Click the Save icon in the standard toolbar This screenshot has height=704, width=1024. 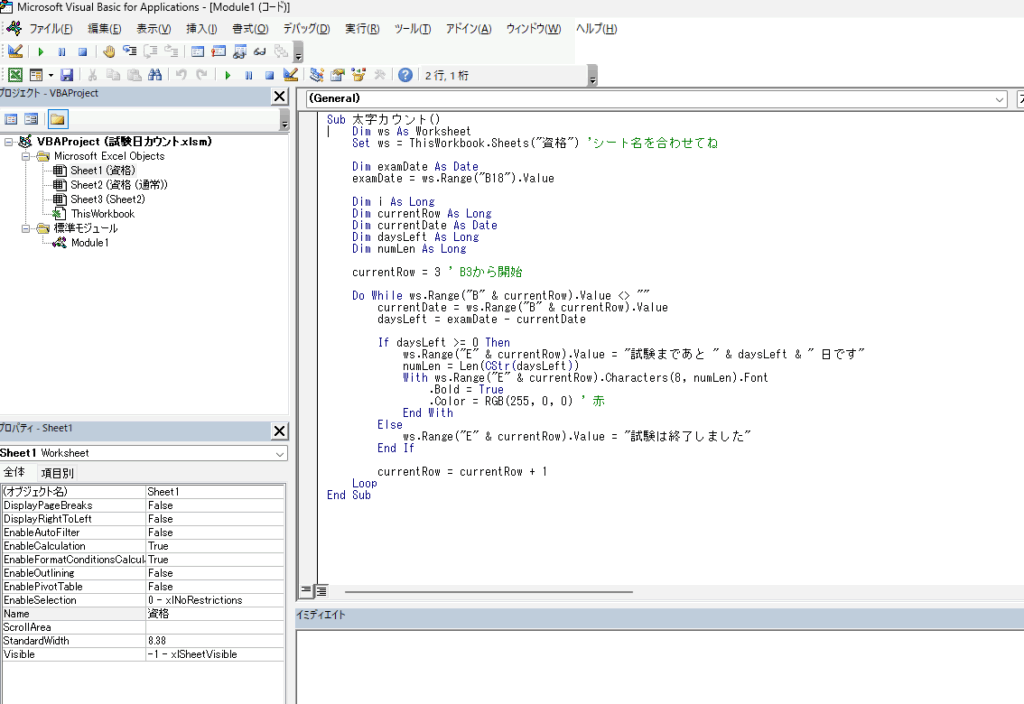pyautogui.click(x=67, y=75)
